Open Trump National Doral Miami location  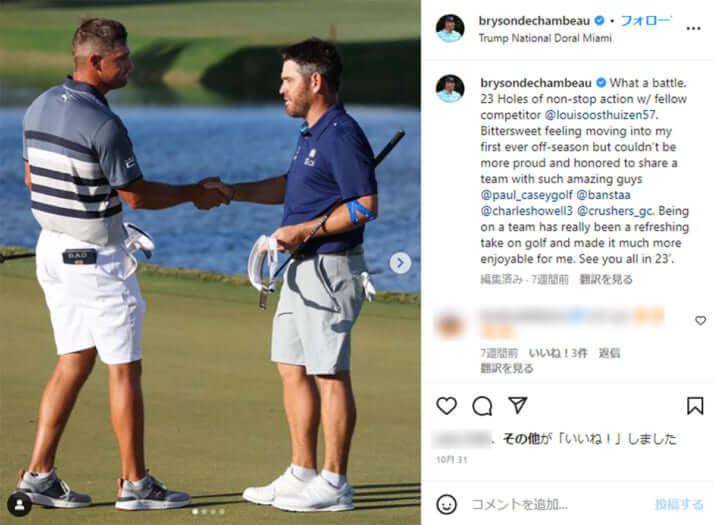coord(545,38)
